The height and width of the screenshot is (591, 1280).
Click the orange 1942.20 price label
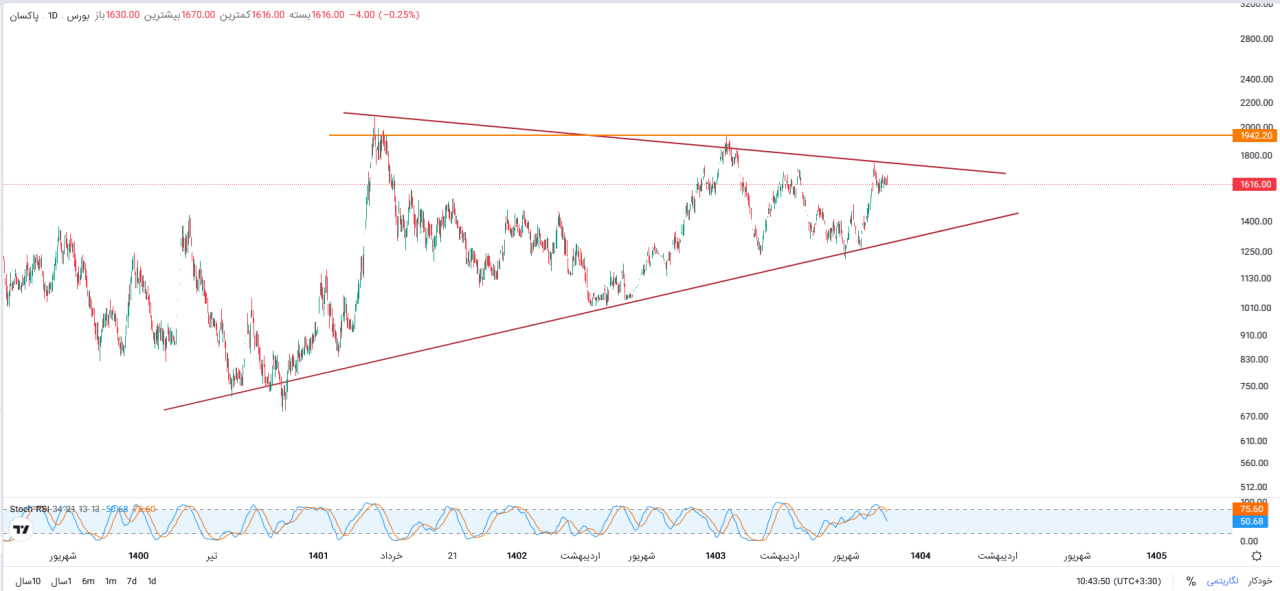pyautogui.click(x=1255, y=135)
